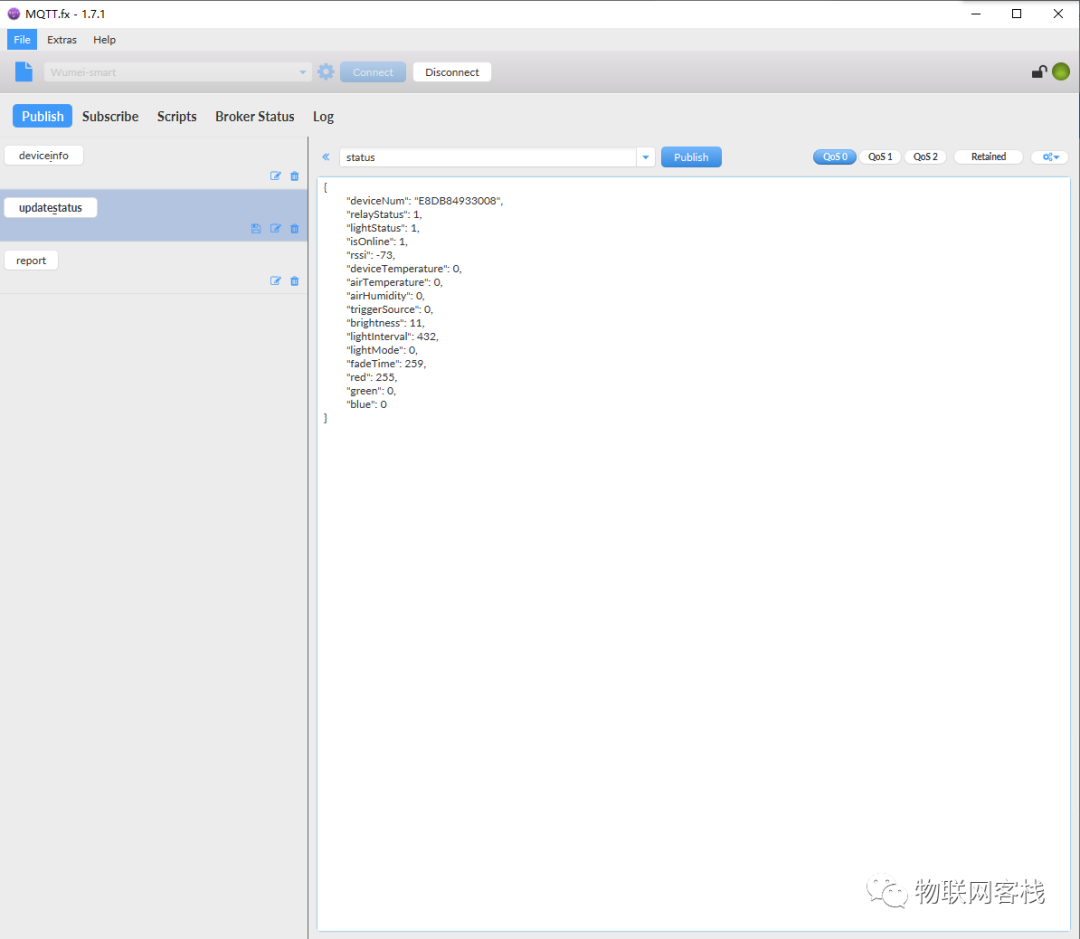
Task: Click the "airTemperature": 0 line
Action: click(394, 282)
